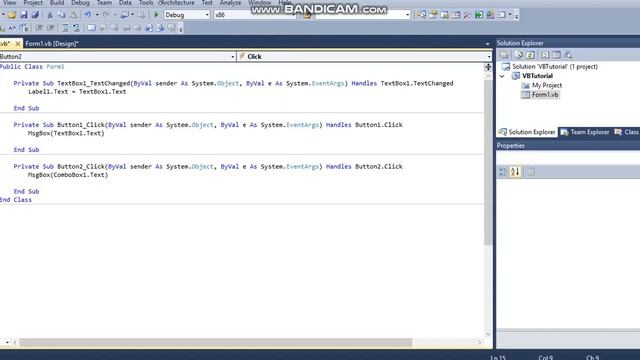This screenshot has height=360, width=640.
Task: Open the Tools menu
Action: point(146,3)
